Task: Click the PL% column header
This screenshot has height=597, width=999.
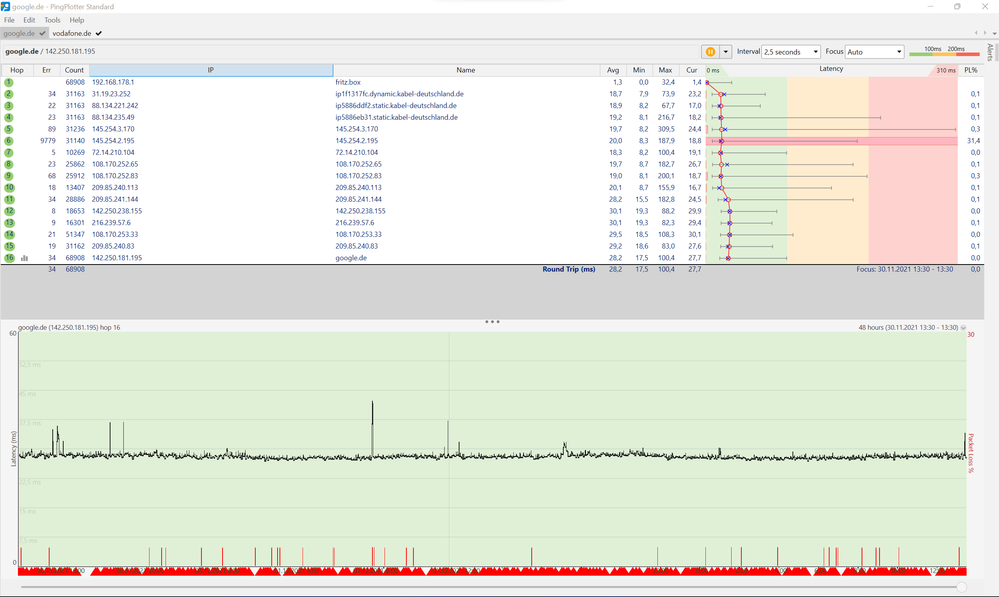Action: [x=970, y=70]
